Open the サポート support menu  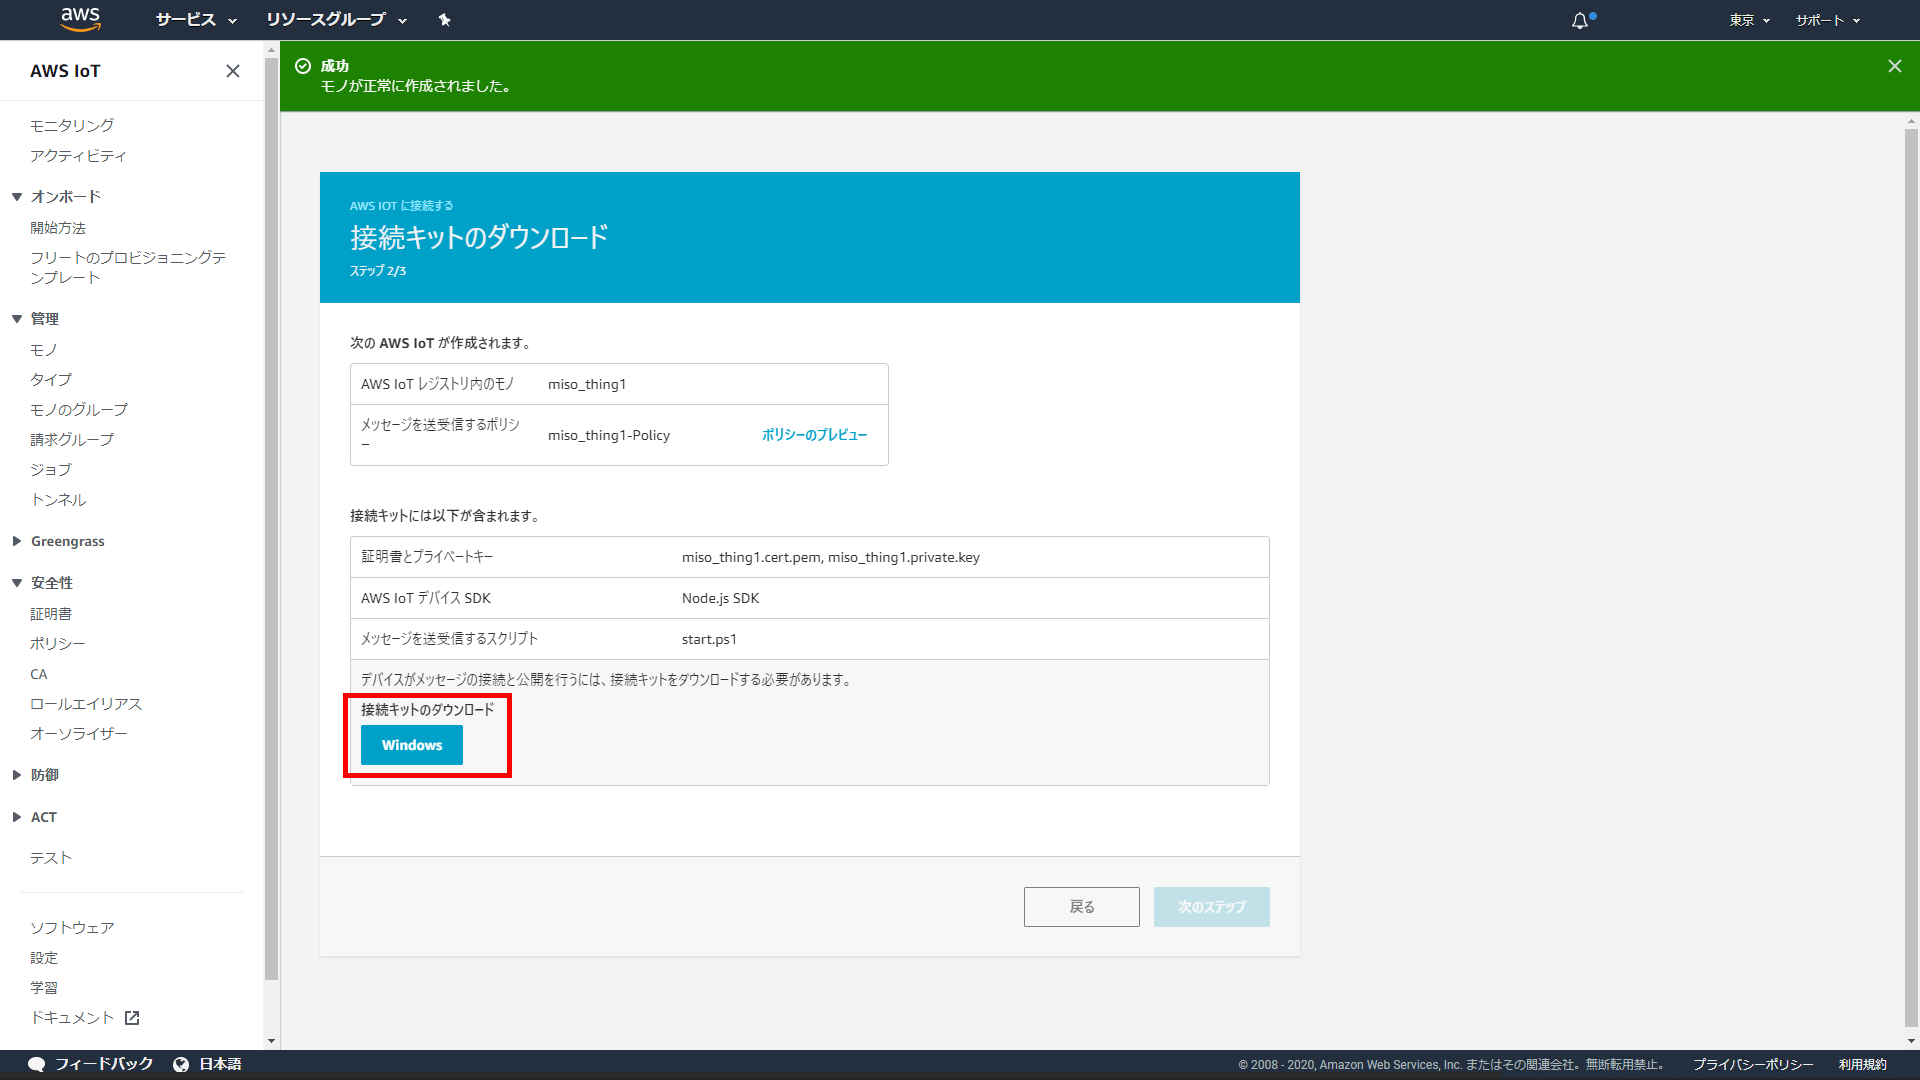tap(1827, 20)
